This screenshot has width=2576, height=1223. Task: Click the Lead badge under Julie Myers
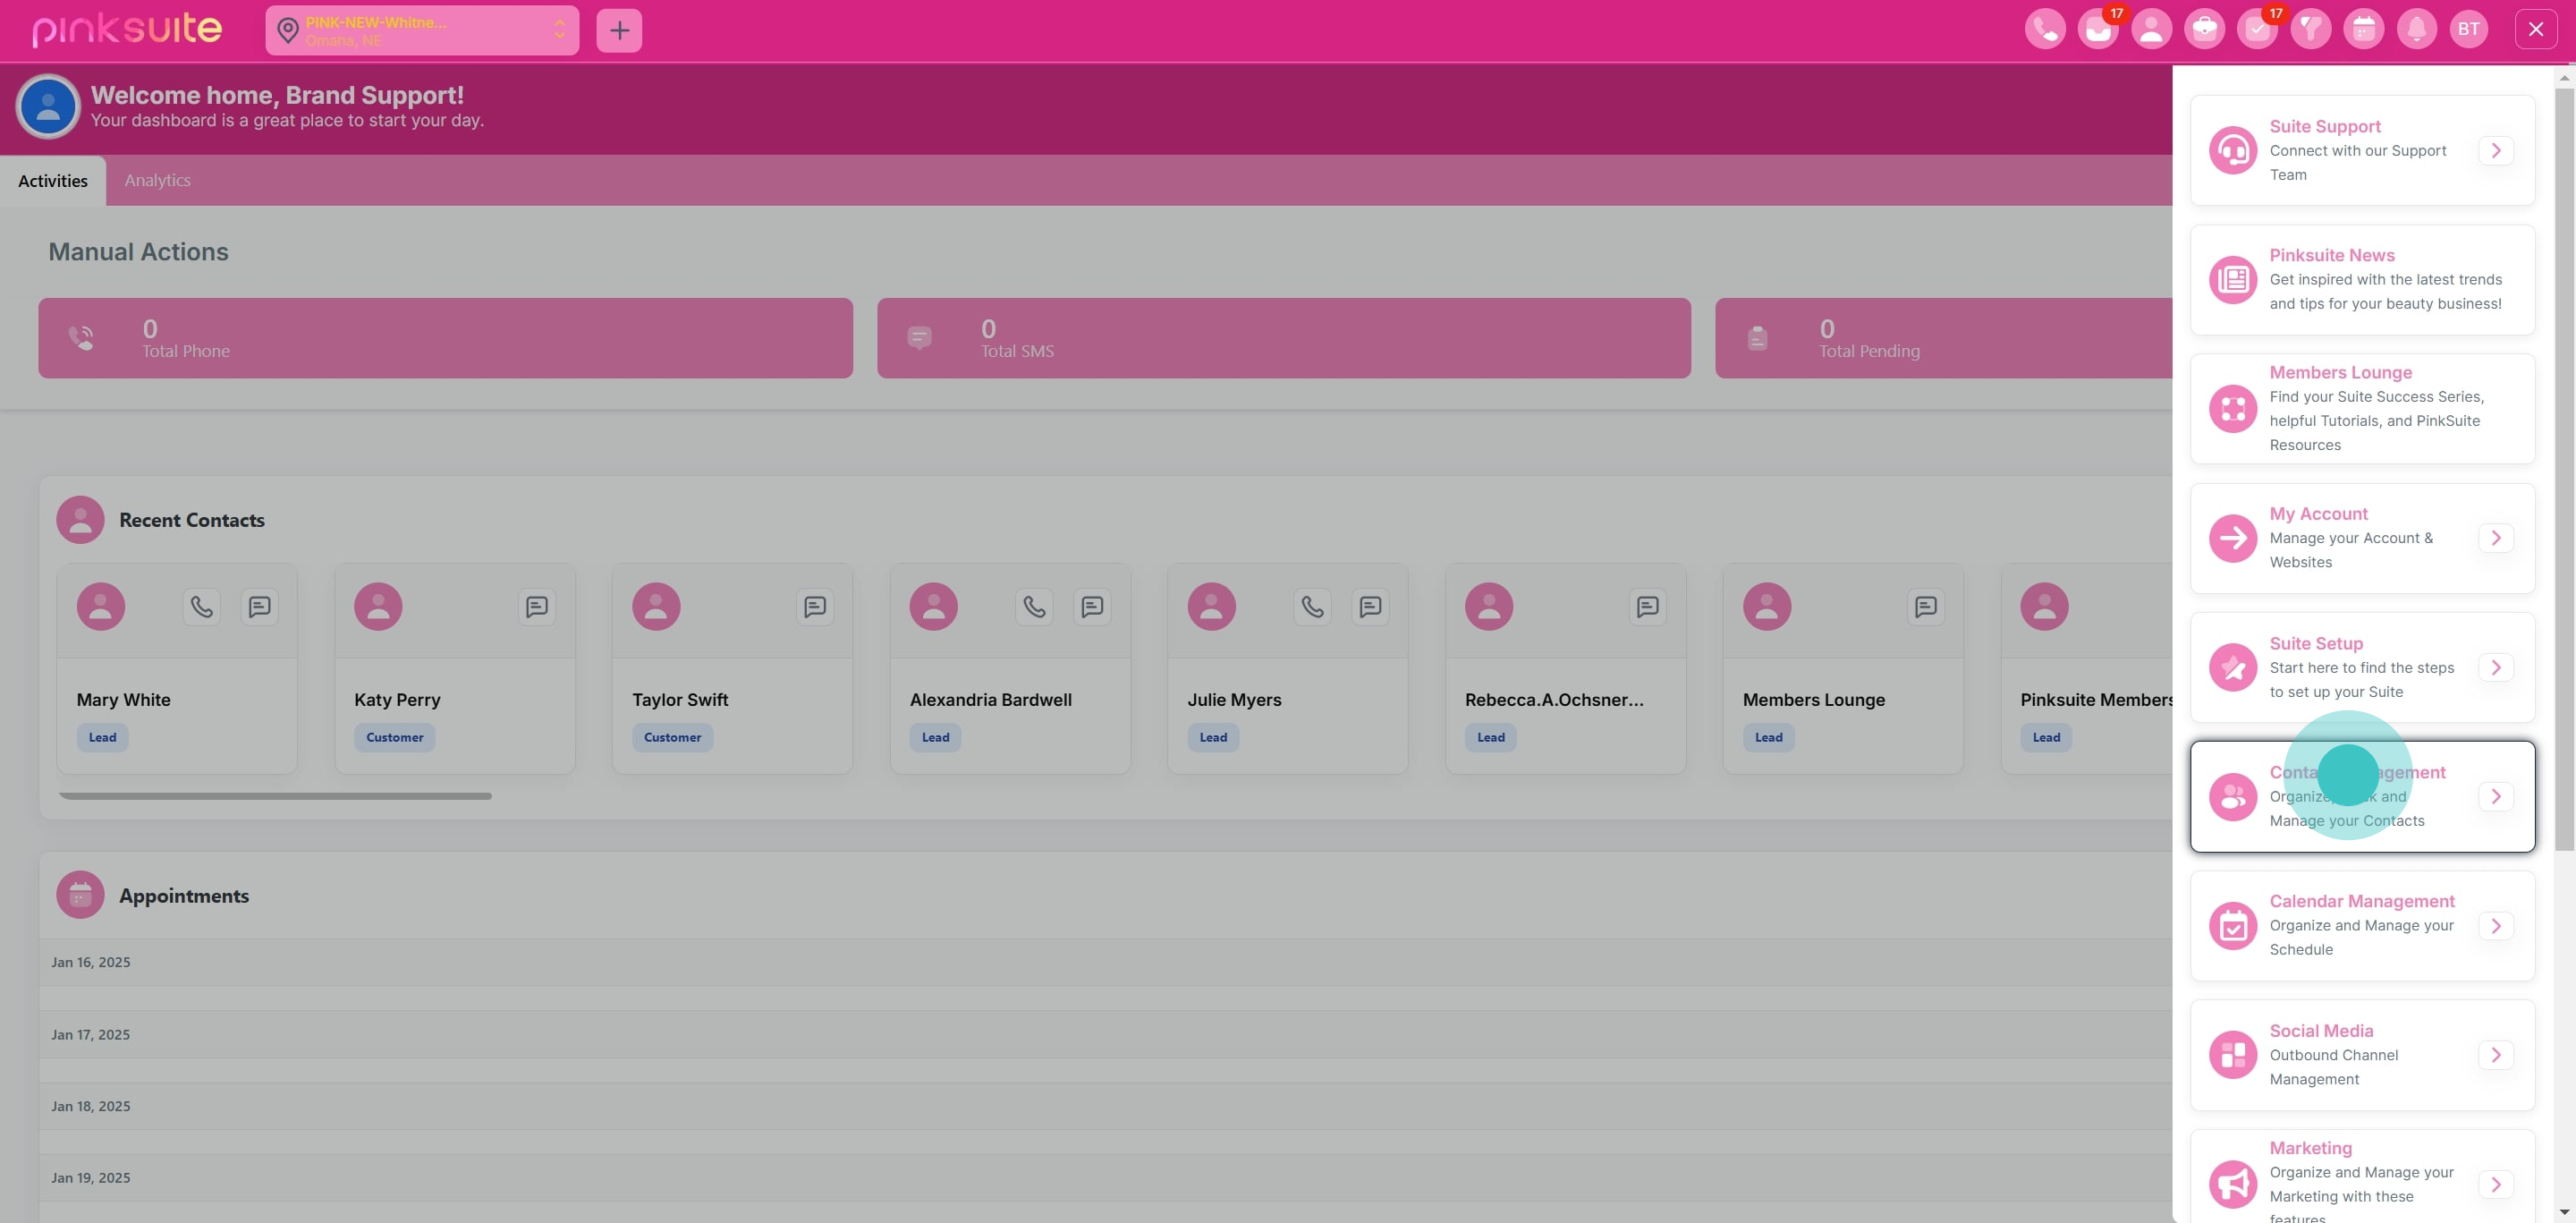[x=1212, y=737]
